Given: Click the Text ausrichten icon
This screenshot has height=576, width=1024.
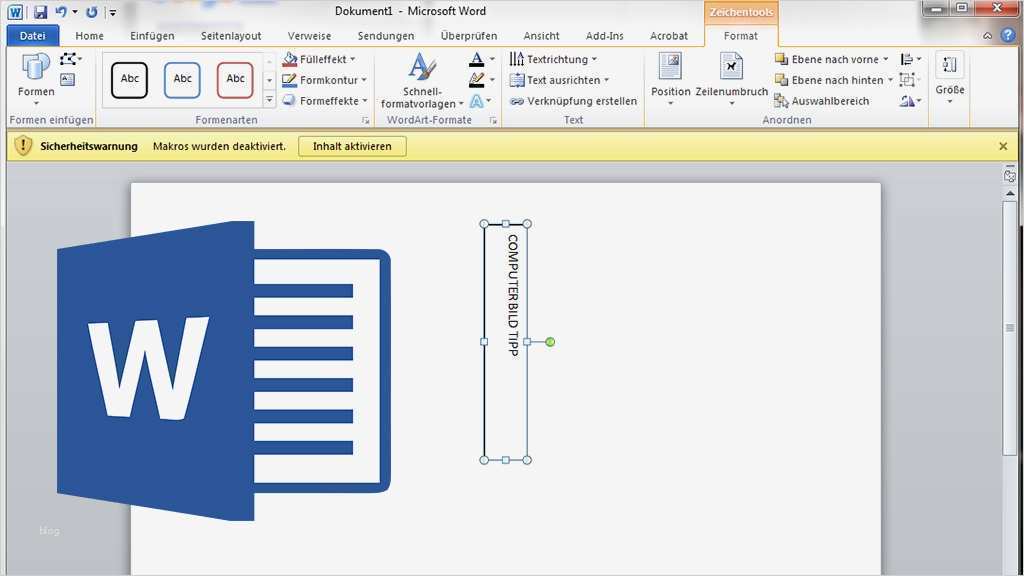Looking at the screenshot, I should (x=517, y=80).
